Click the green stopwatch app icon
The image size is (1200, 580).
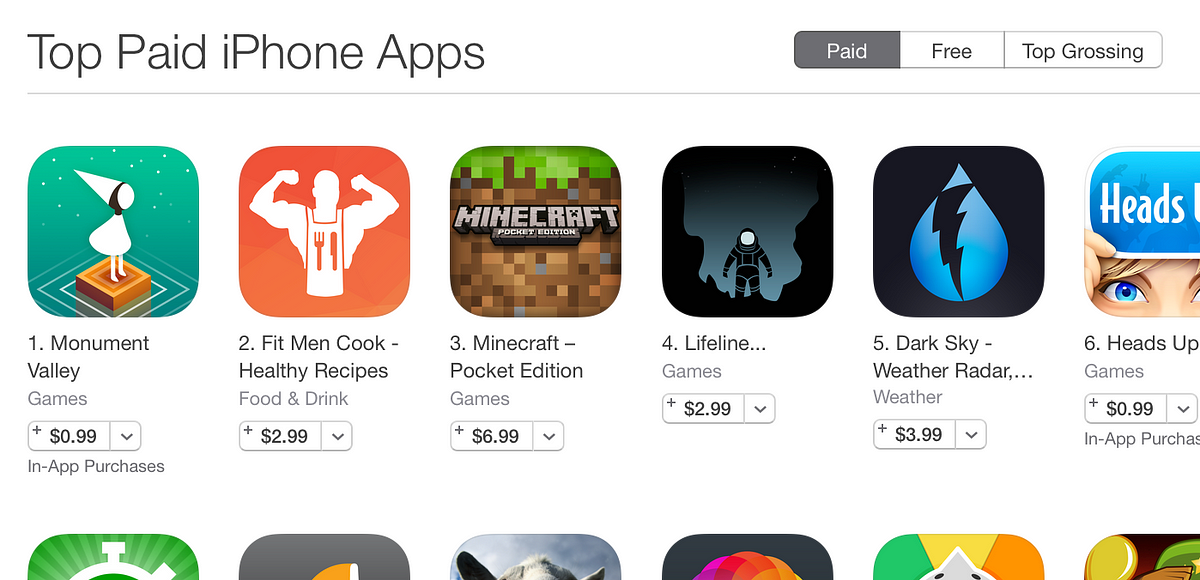tap(113, 557)
